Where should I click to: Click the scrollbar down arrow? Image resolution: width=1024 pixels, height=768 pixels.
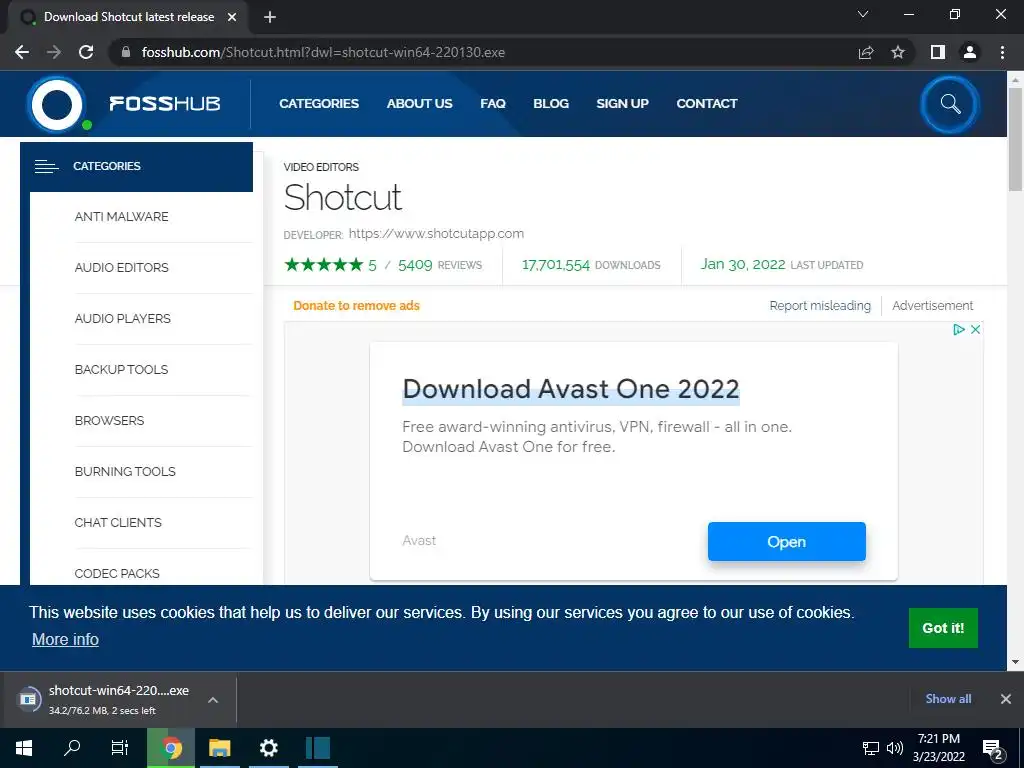(1016, 662)
